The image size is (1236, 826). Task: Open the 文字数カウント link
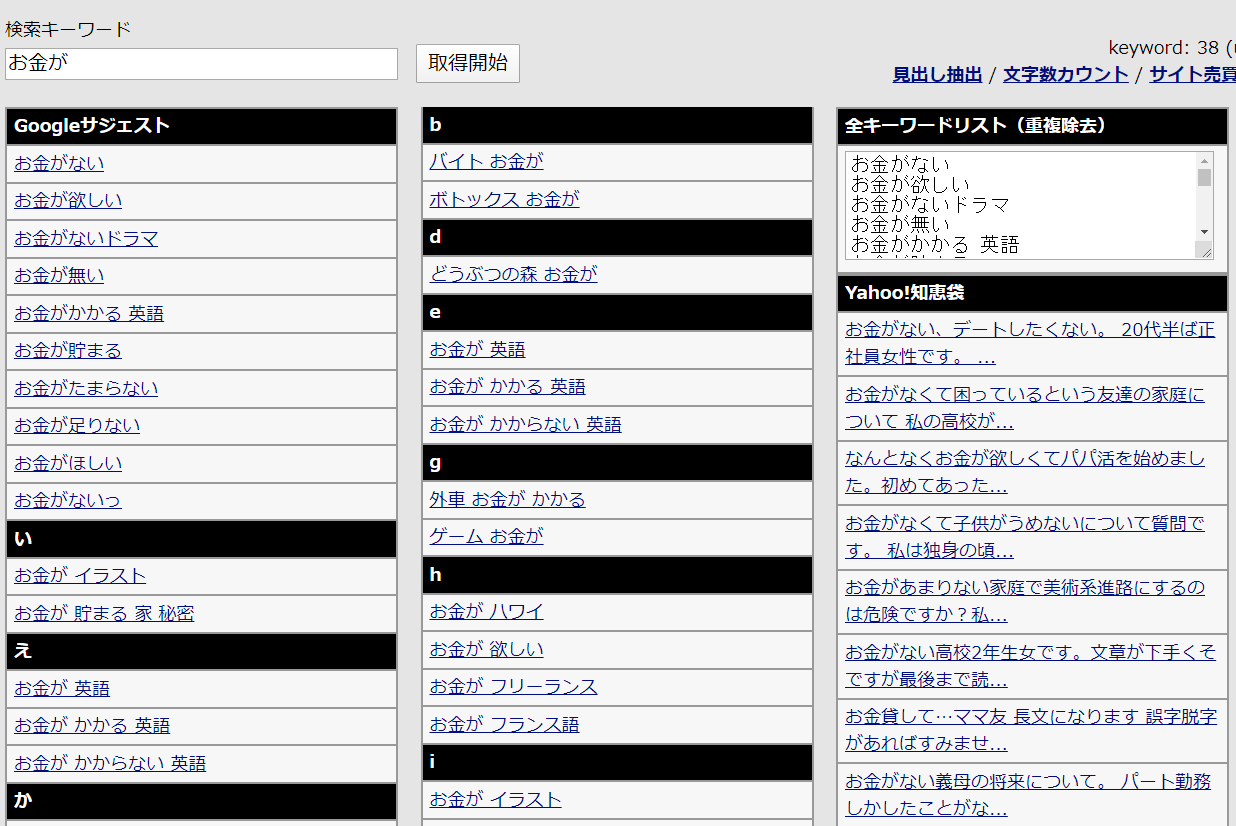coord(1065,74)
